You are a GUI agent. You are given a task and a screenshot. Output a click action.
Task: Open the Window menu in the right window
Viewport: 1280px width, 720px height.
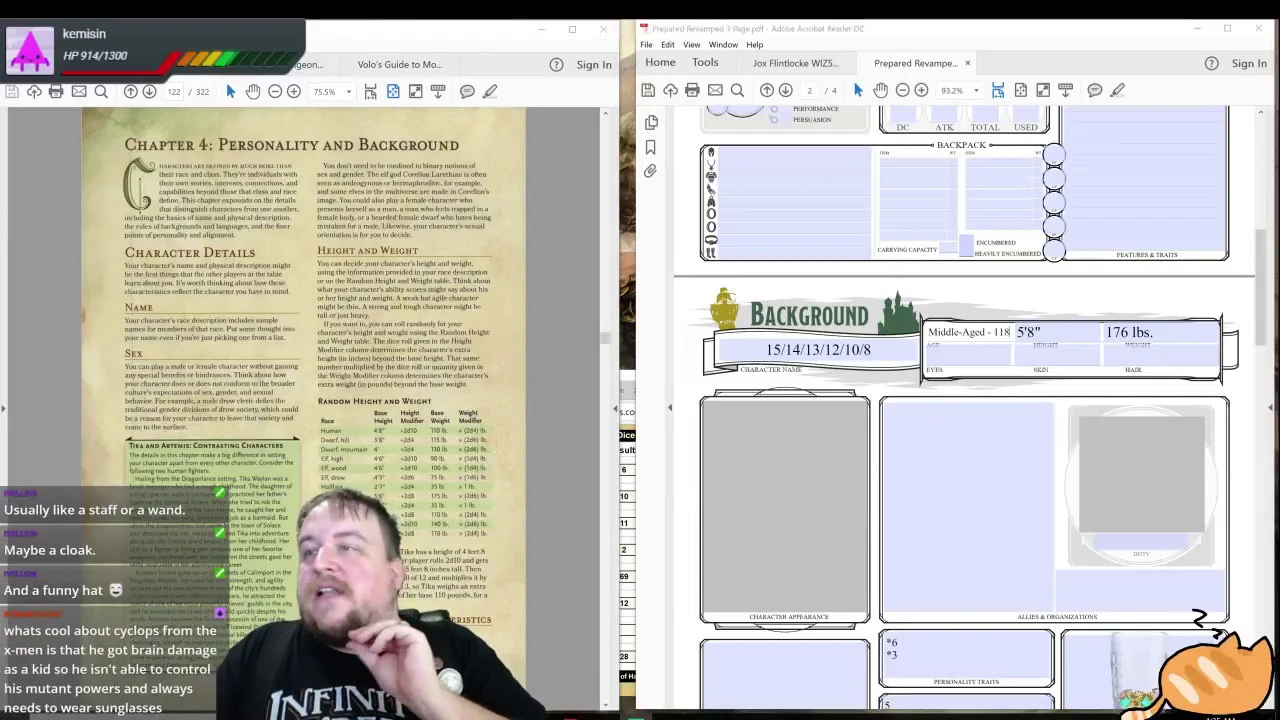tap(723, 44)
